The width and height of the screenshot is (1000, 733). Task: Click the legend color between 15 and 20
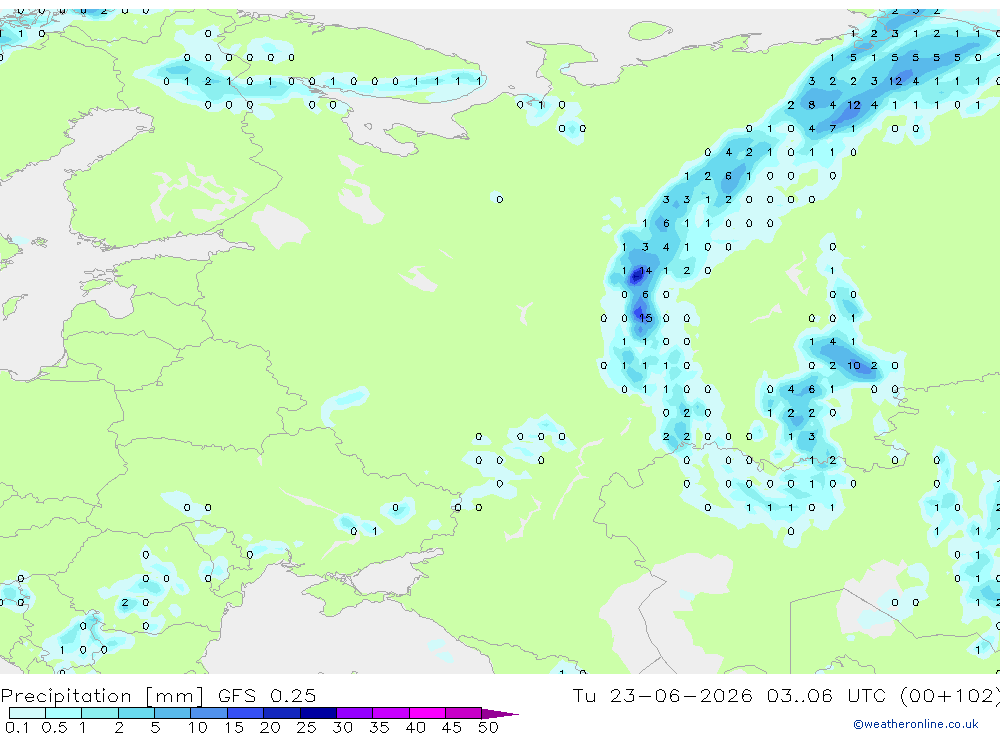(246, 713)
